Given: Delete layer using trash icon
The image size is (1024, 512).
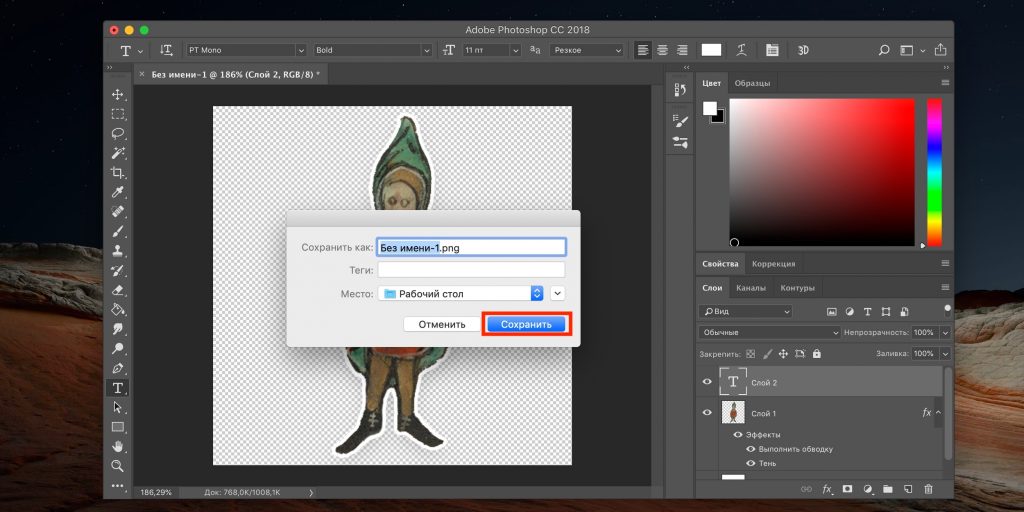Looking at the screenshot, I should 928,489.
